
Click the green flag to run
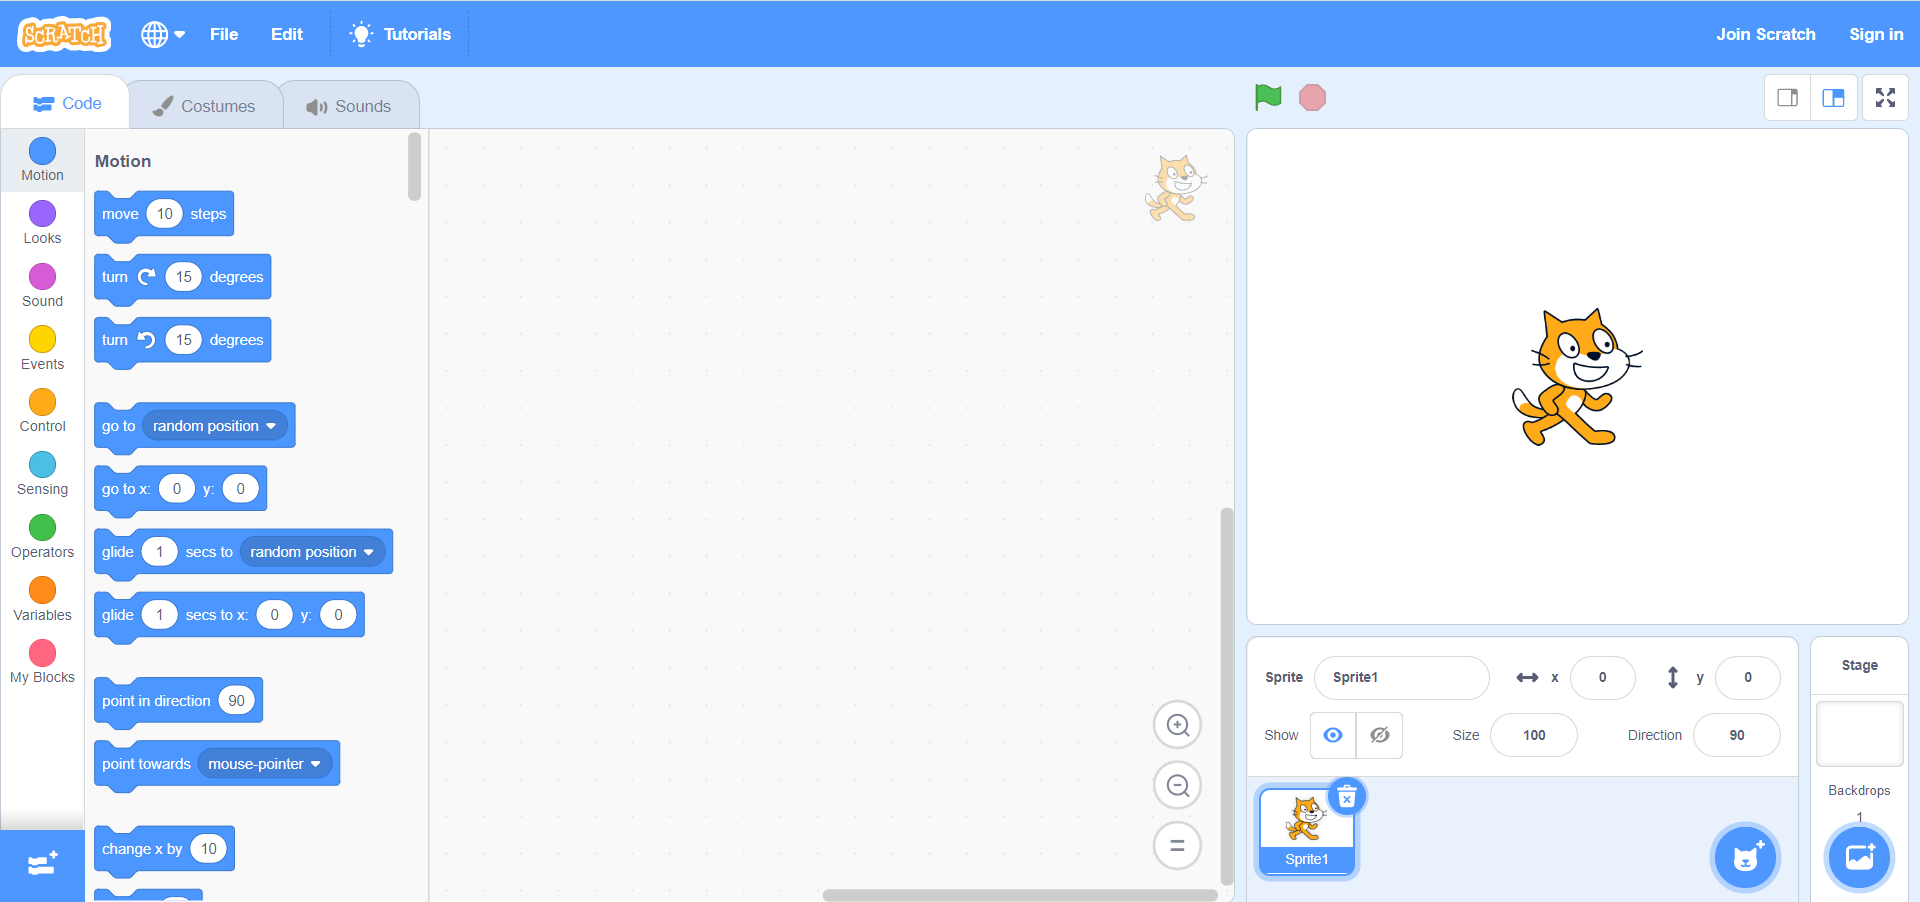pos(1268,97)
